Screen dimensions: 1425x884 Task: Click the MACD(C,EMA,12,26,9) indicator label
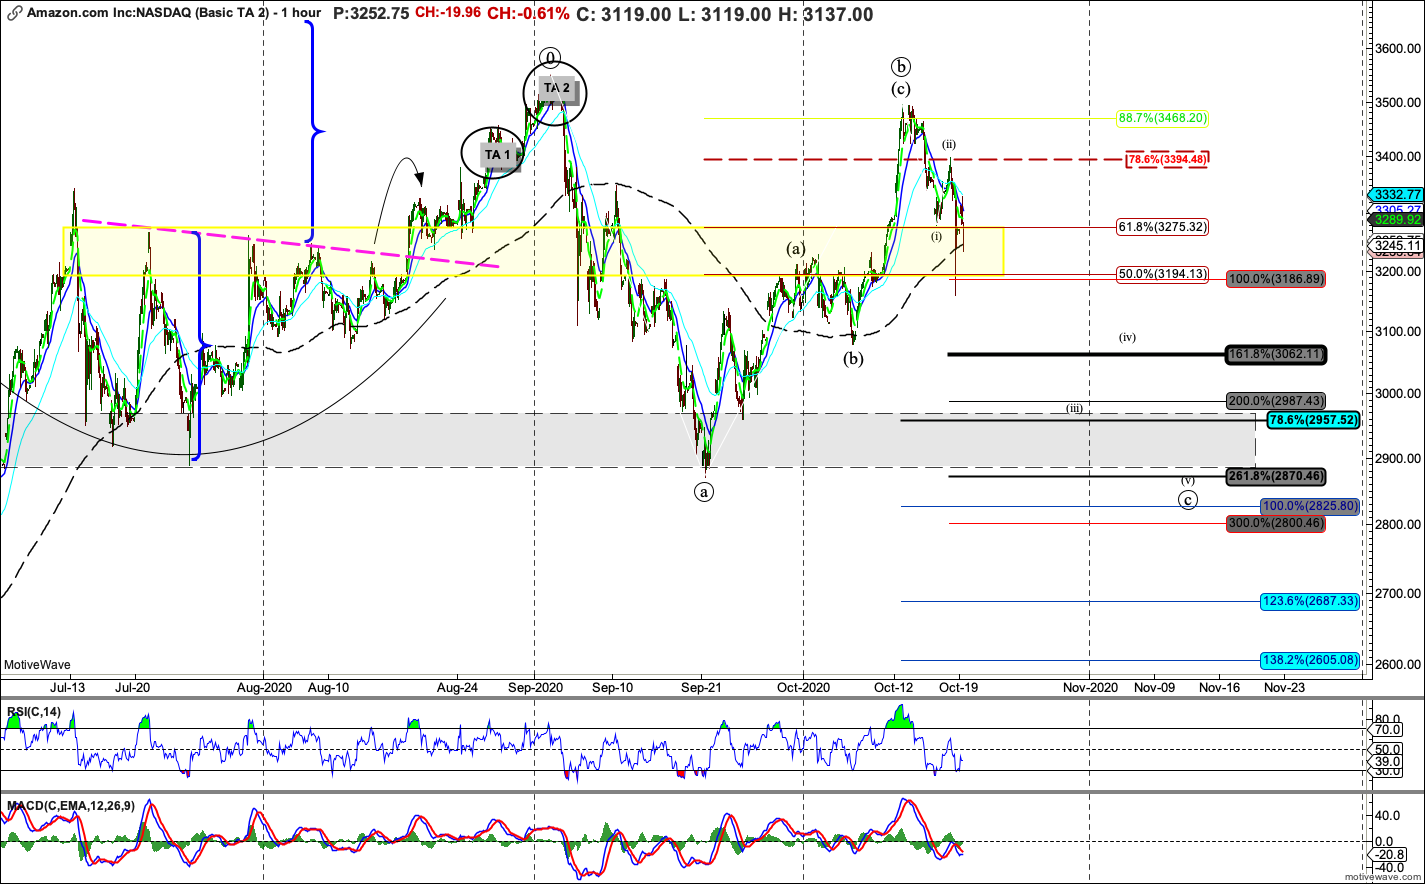coord(71,804)
